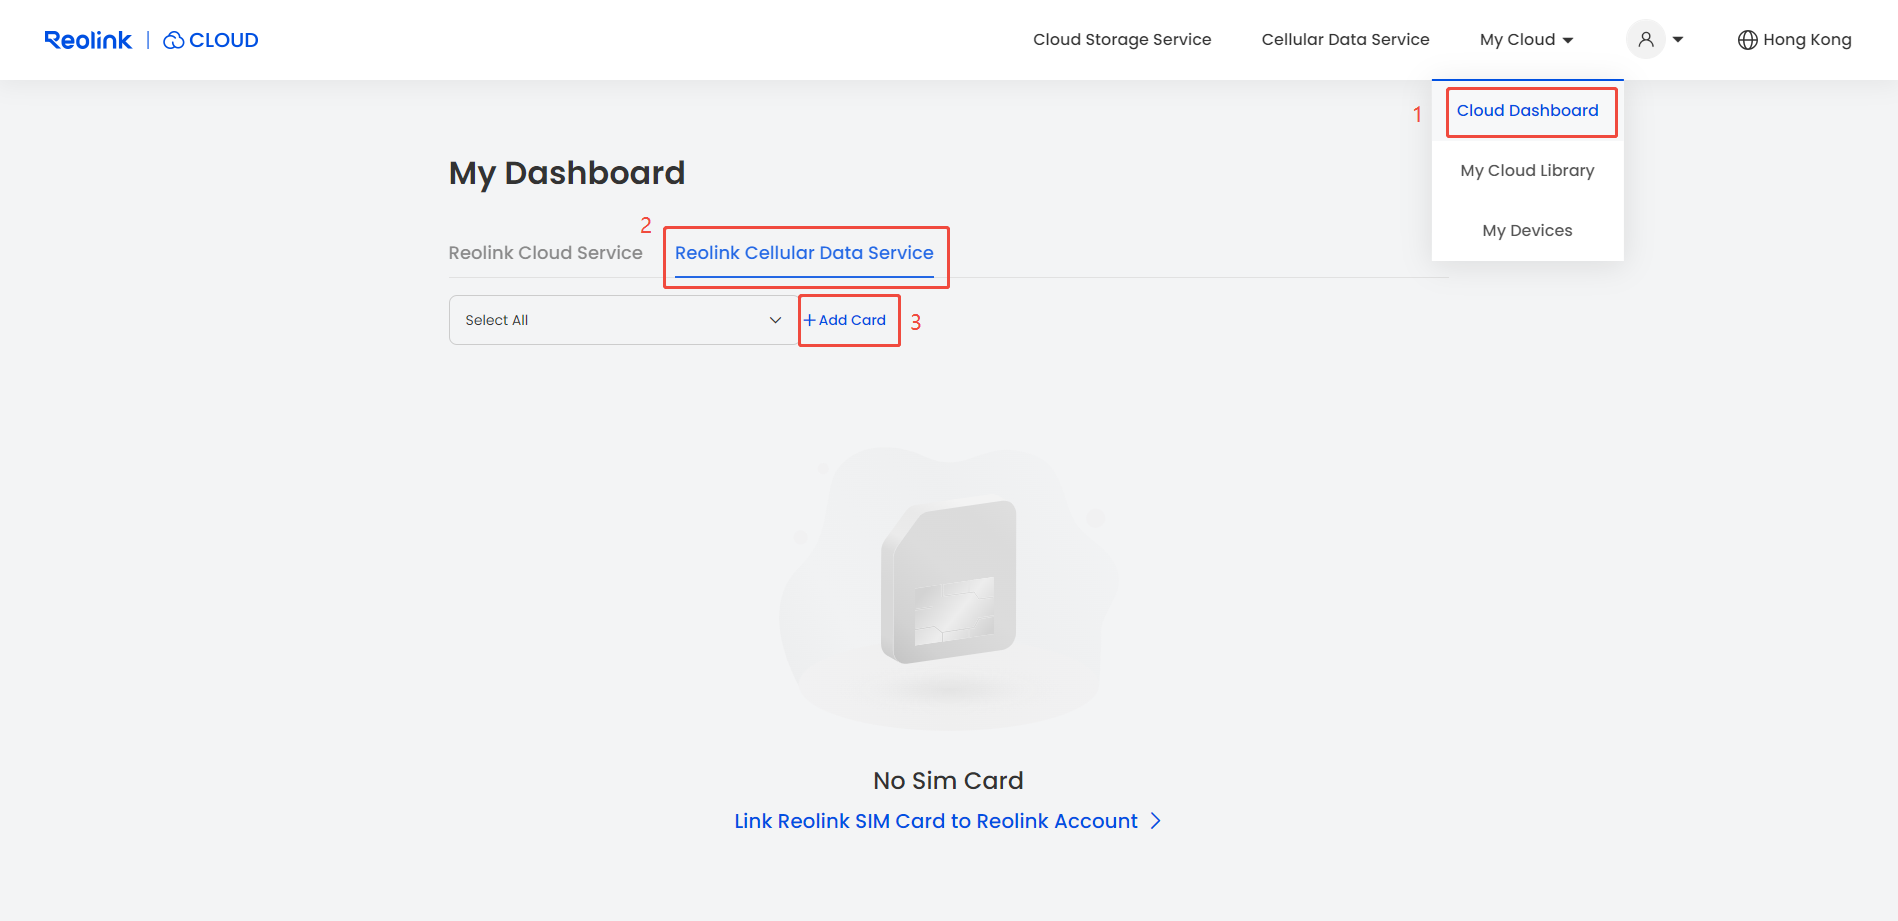
Task: Go to My Devices menu entry
Action: (x=1527, y=230)
